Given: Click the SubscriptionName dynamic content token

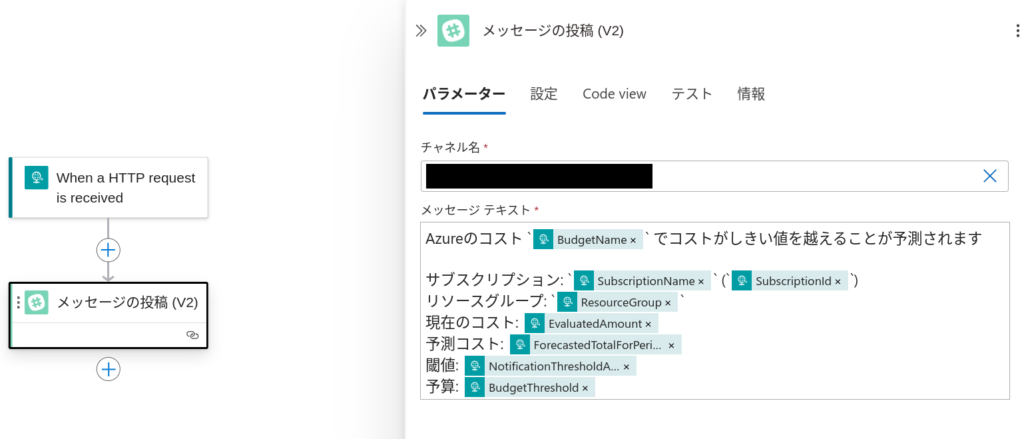Looking at the screenshot, I should (x=642, y=281).
